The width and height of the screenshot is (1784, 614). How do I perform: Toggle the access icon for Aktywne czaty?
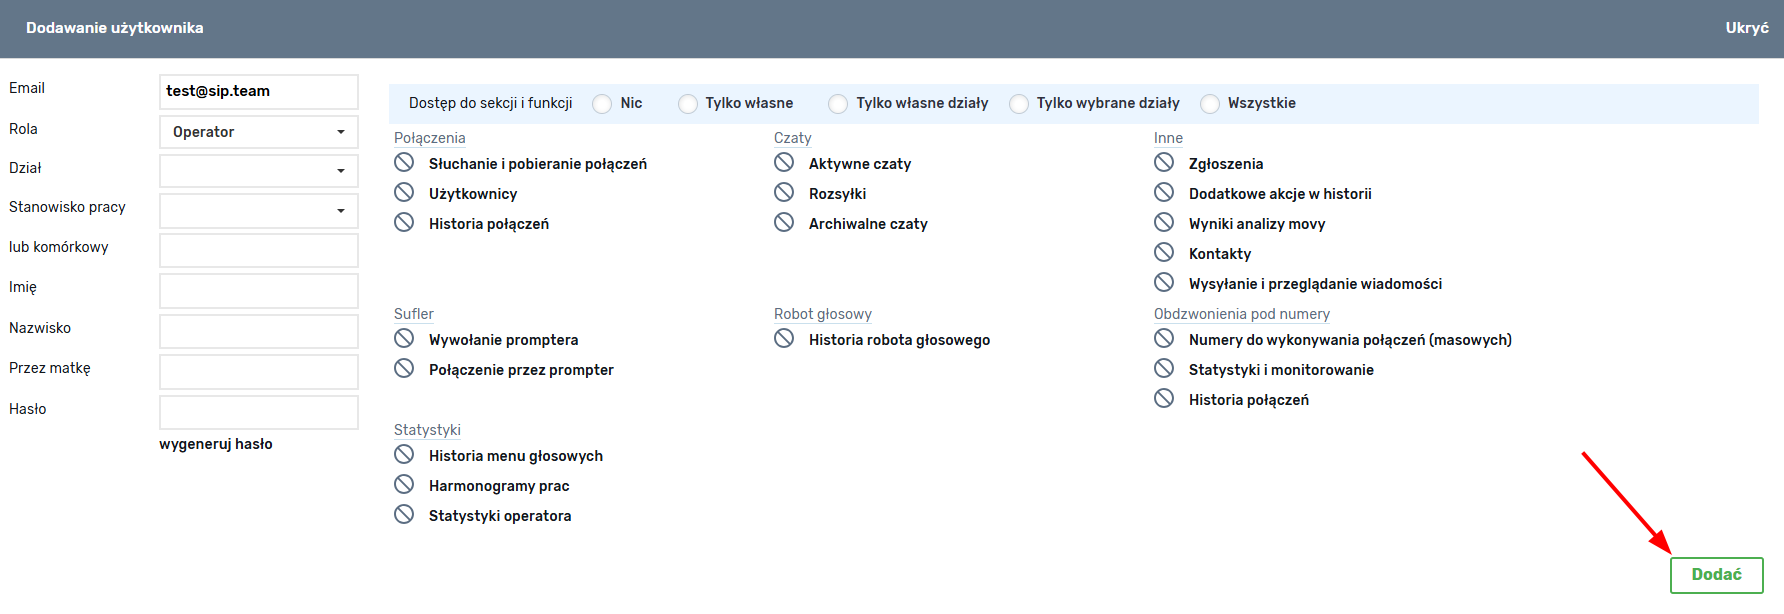coord(784,162)
